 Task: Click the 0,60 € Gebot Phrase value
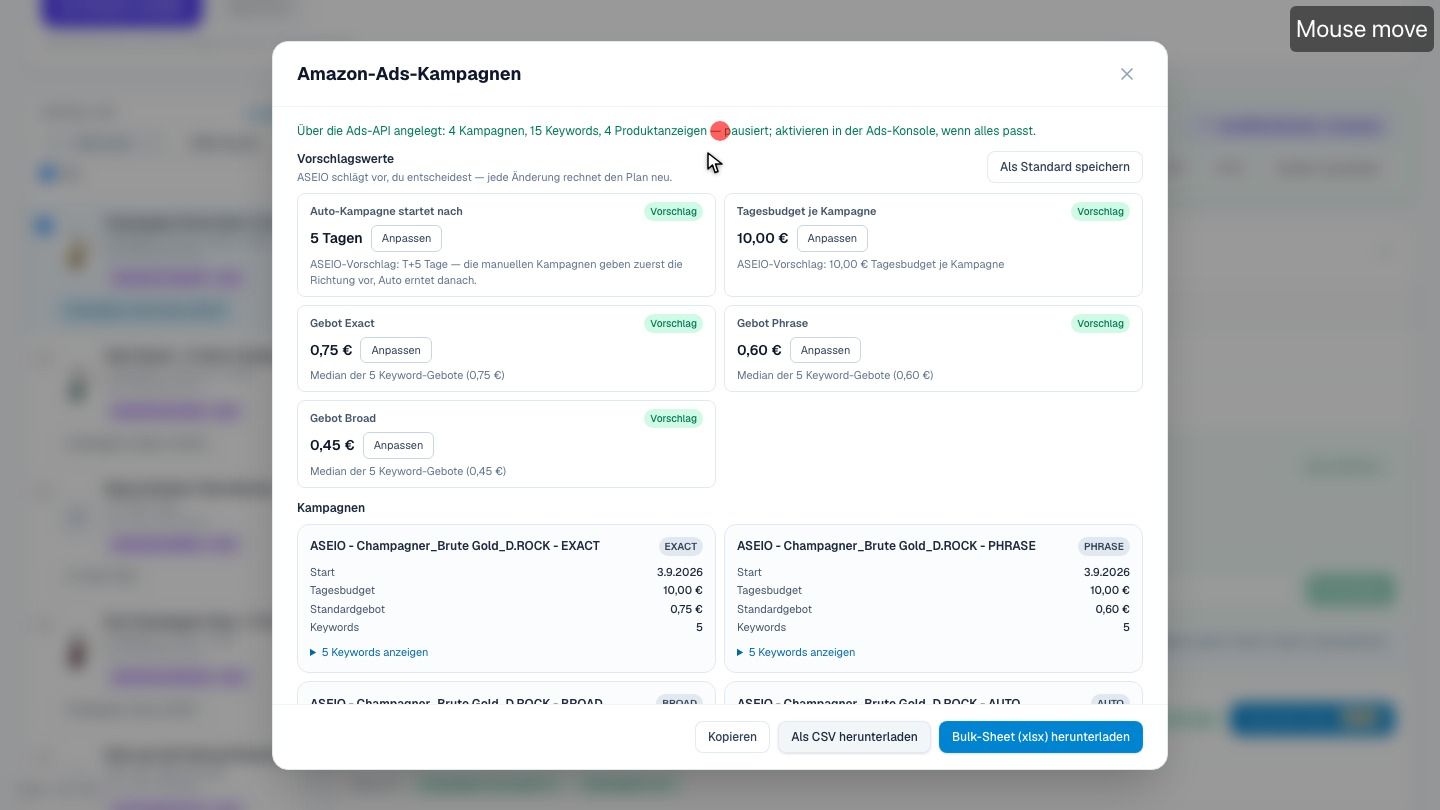[759, 350]
